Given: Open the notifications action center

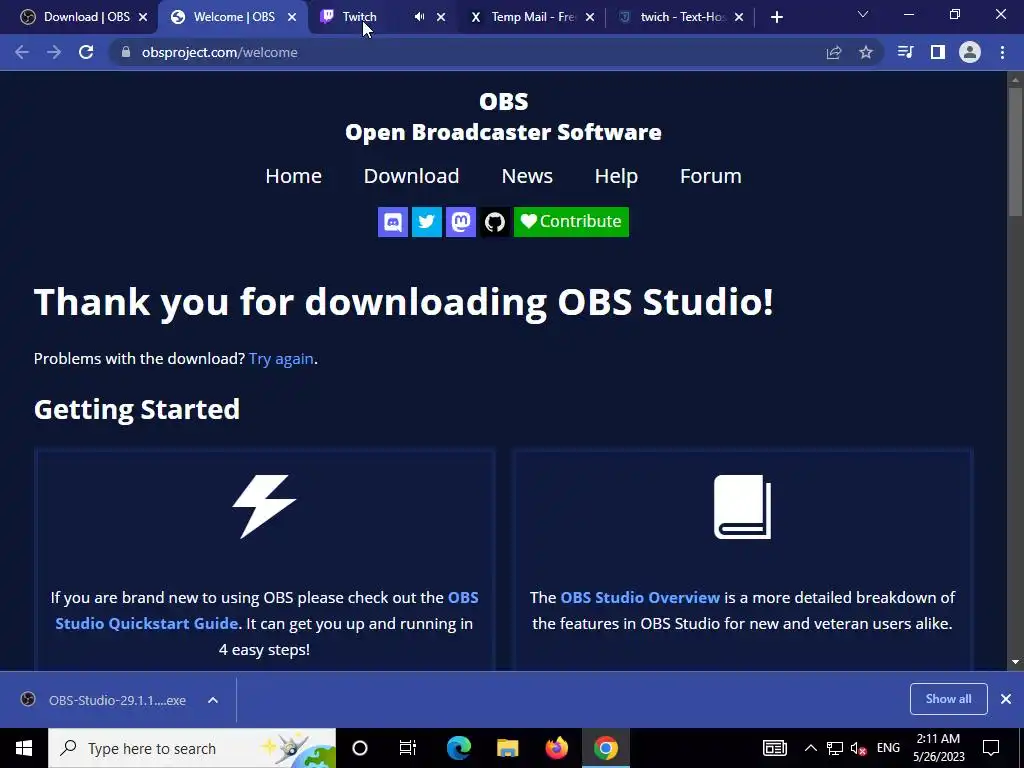Looking at the screenshot, I should (x=991, y=748).
